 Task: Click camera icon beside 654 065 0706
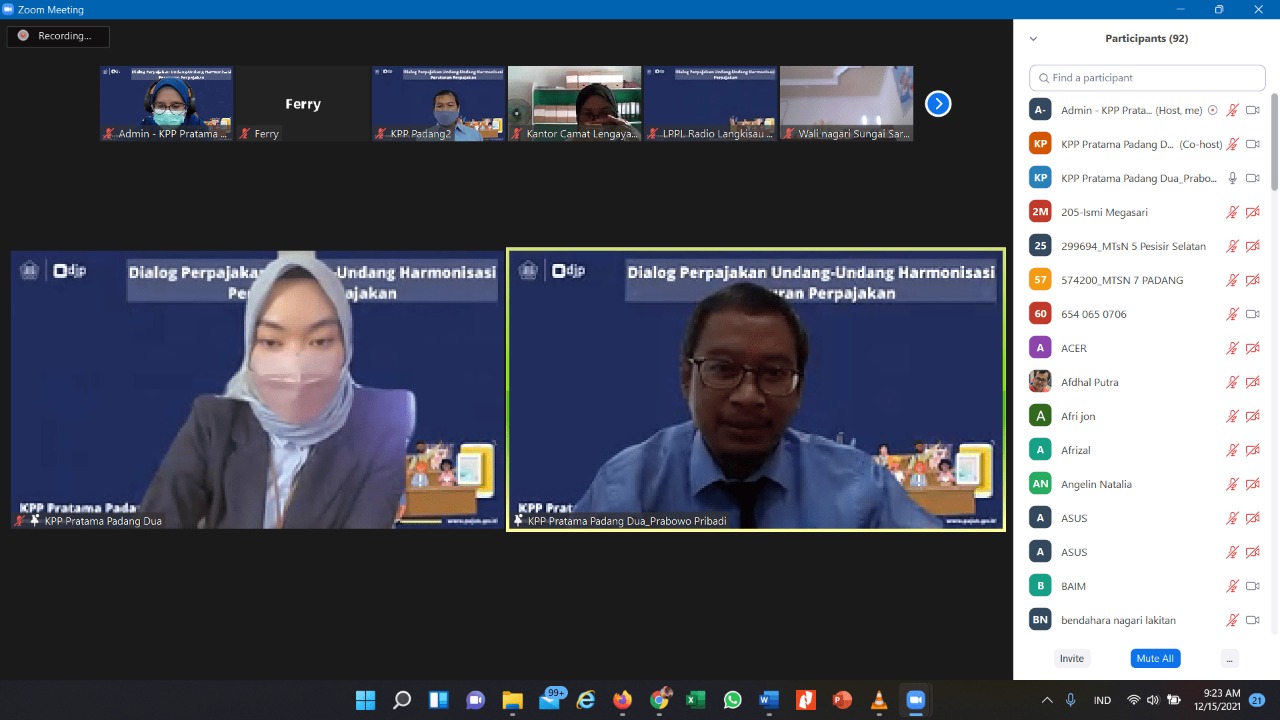tap(1252, 314)
